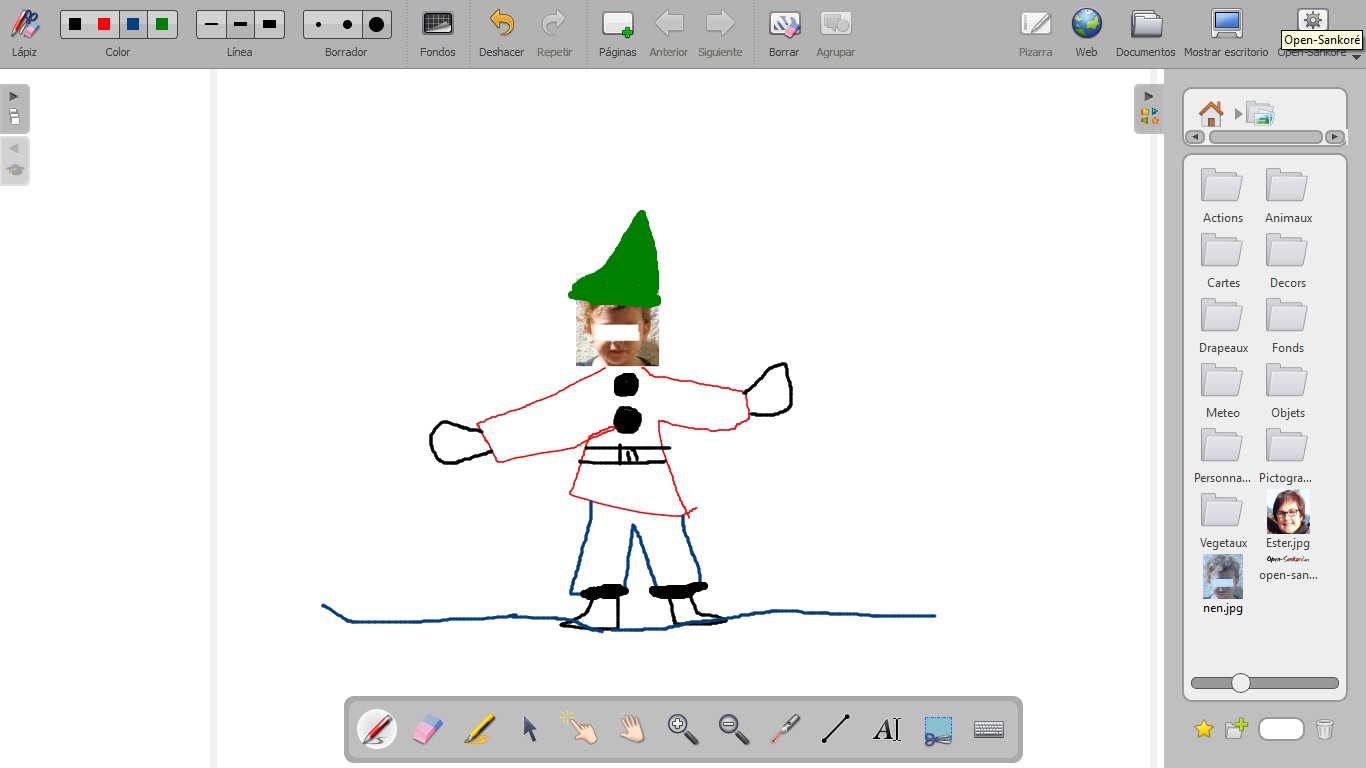Expand the left page thumbnails panel
The image size is (1366, 768).
tap(14, 108)
